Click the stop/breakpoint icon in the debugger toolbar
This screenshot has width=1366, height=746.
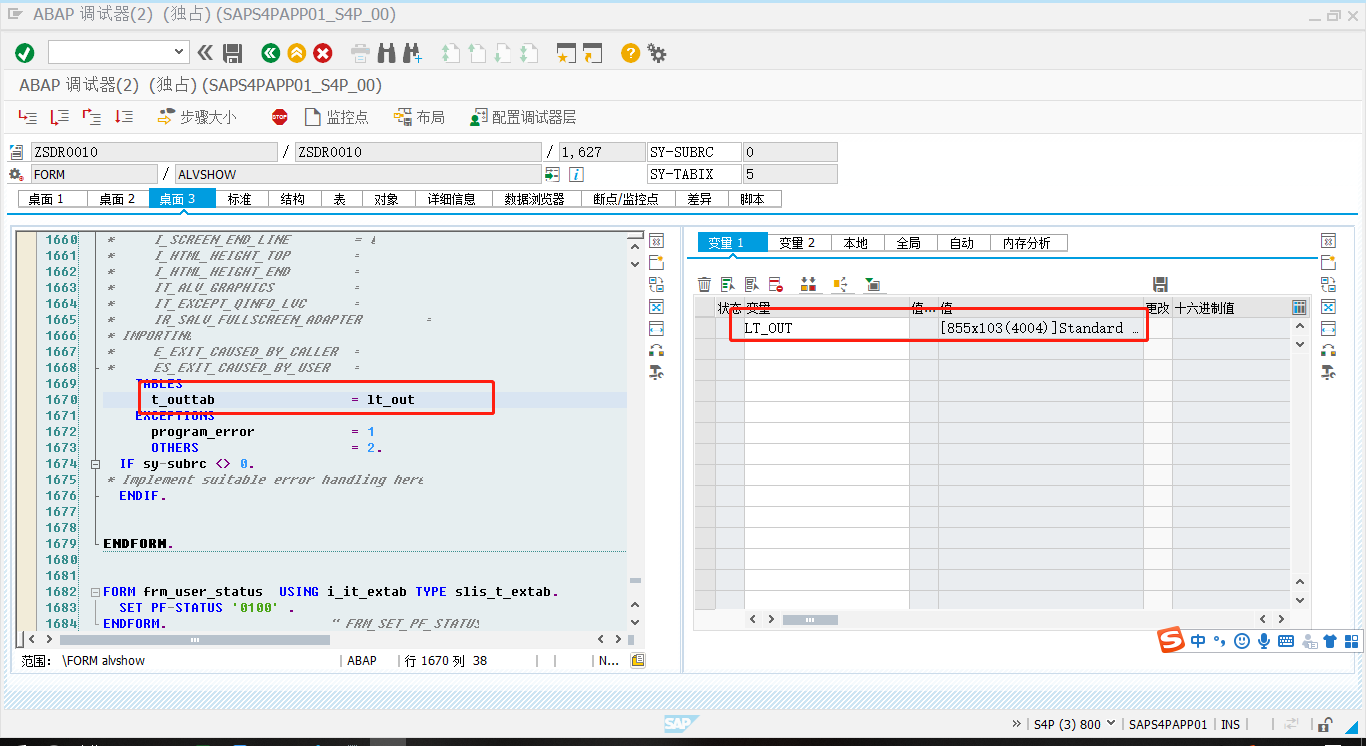point(280,116)
